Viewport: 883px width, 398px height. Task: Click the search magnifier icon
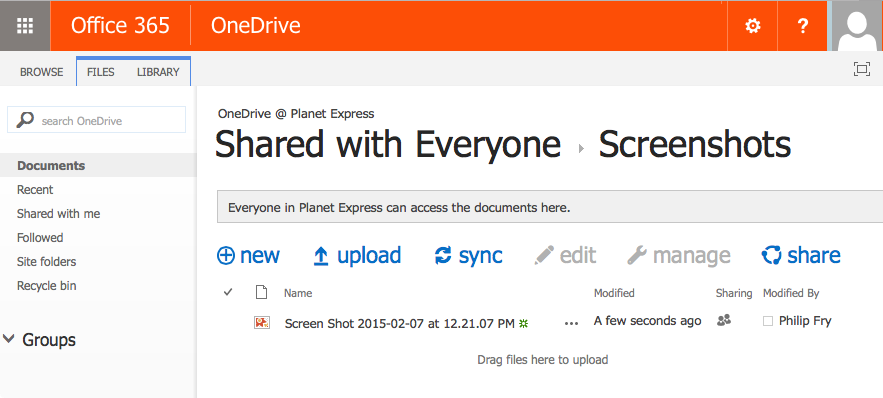(25, 120)
